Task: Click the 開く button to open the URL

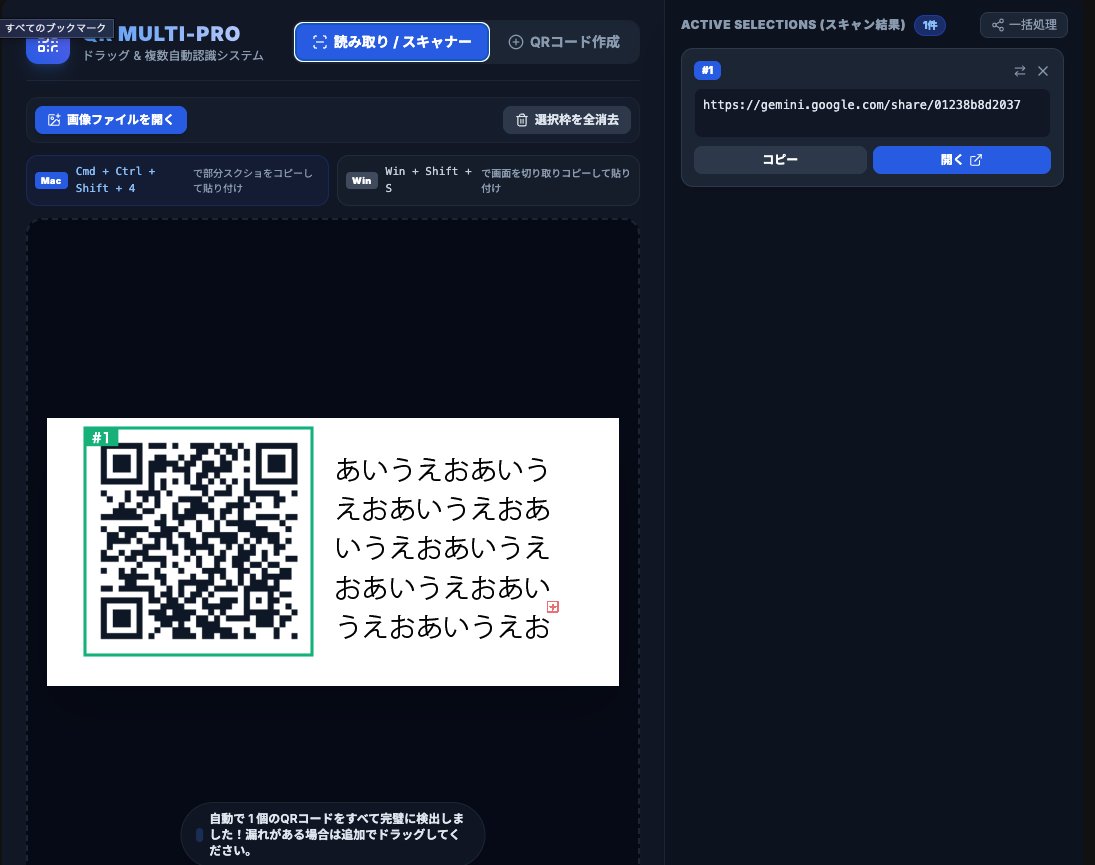Action: click(x=962, y=160)
